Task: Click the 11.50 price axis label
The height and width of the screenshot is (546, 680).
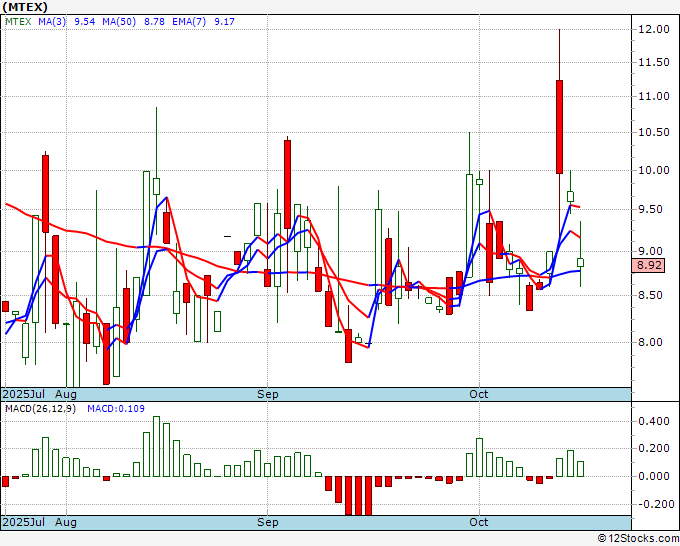Action: [654, 62]
